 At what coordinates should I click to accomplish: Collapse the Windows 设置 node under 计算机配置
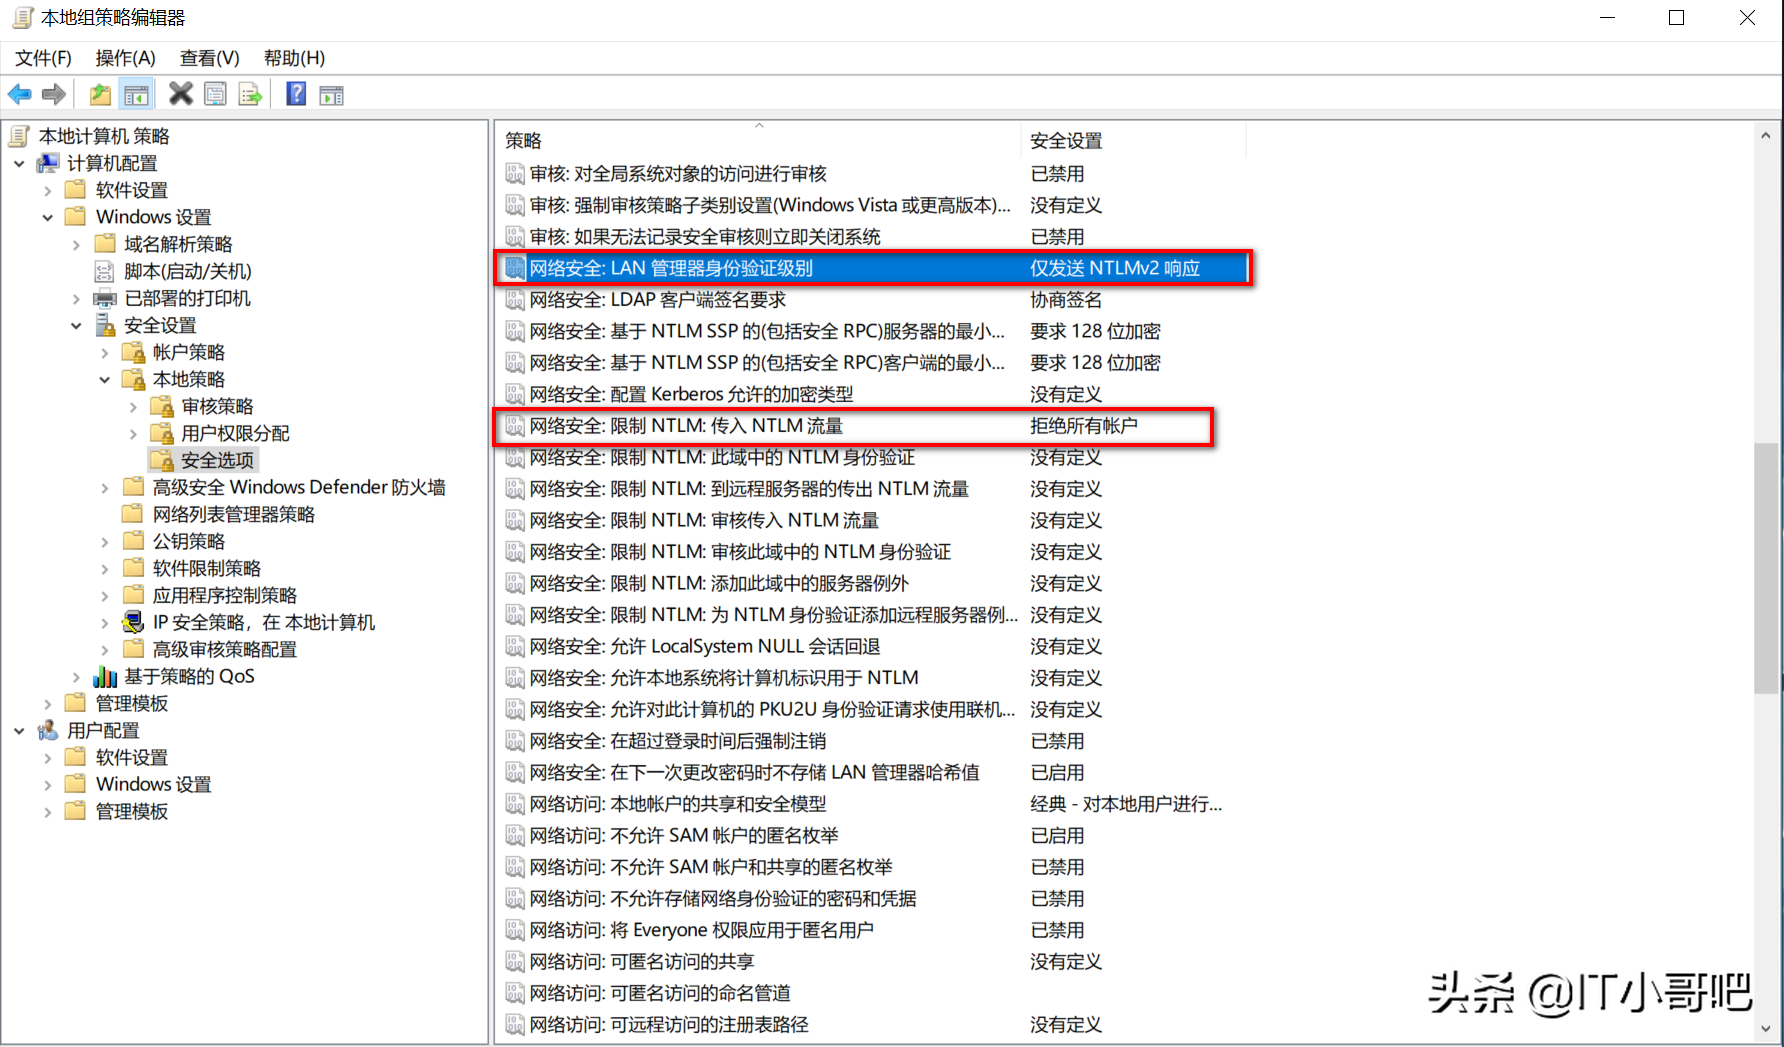coord(47,217)
